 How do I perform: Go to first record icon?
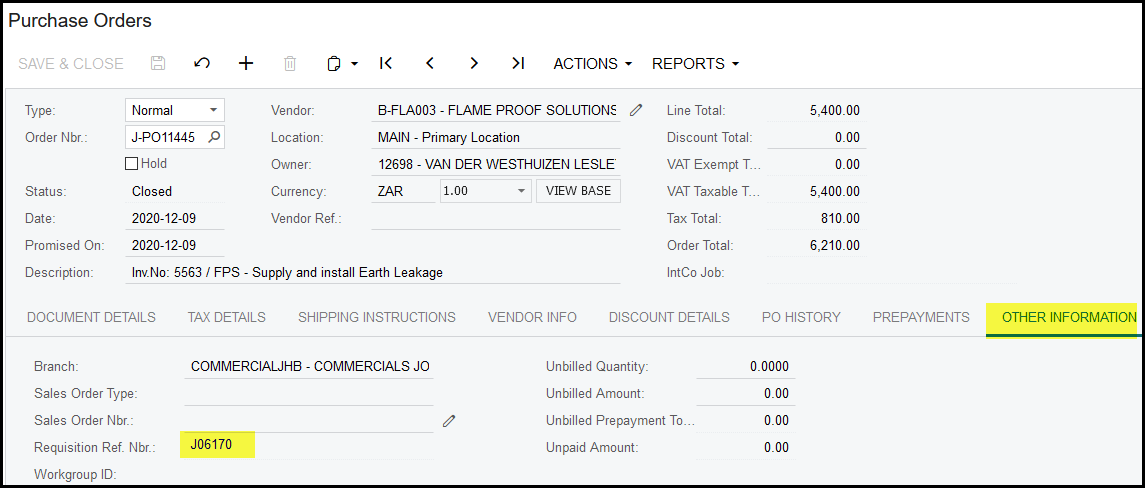click(386, 63)
